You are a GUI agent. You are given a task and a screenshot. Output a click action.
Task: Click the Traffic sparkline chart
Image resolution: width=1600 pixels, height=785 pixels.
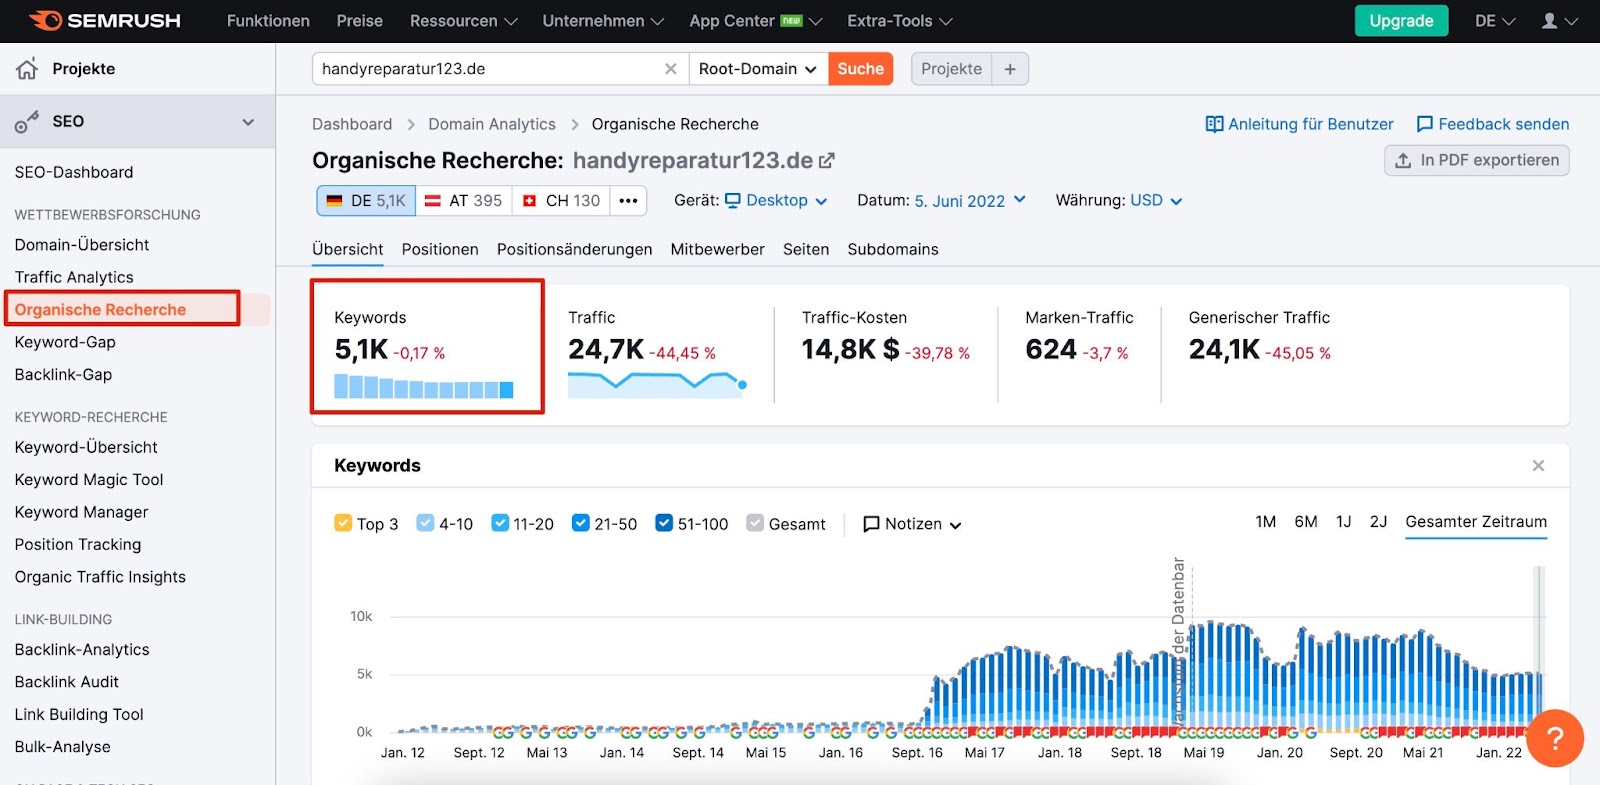[x=657, y=385]
